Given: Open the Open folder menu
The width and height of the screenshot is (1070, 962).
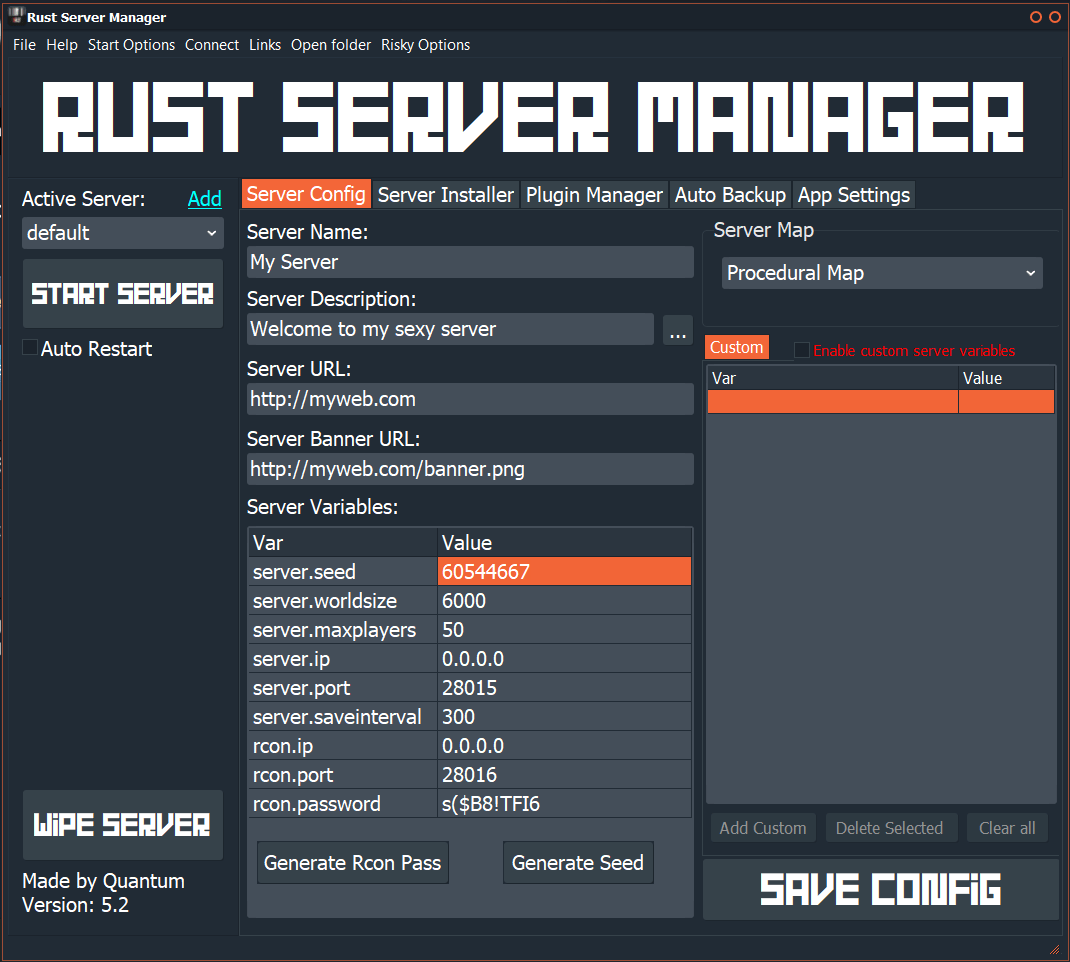Looking at the screenshot, I should (x=331, y=45).
